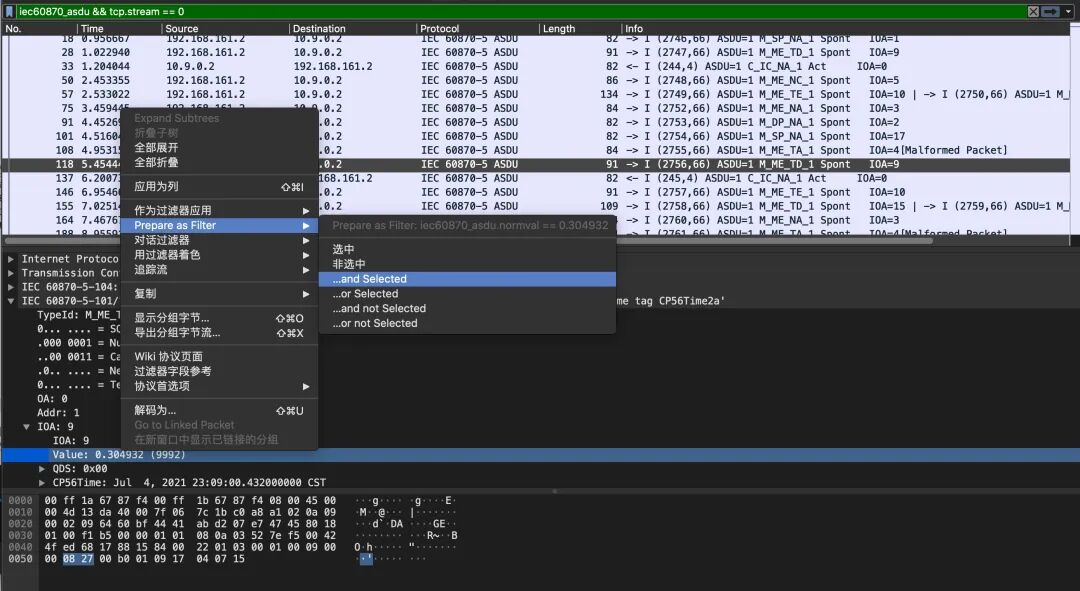Screen dimensions: 1080x591
Task: Click the packet list horizontal scrollbar
Action: pyautogui.click(x=468, y=240)
